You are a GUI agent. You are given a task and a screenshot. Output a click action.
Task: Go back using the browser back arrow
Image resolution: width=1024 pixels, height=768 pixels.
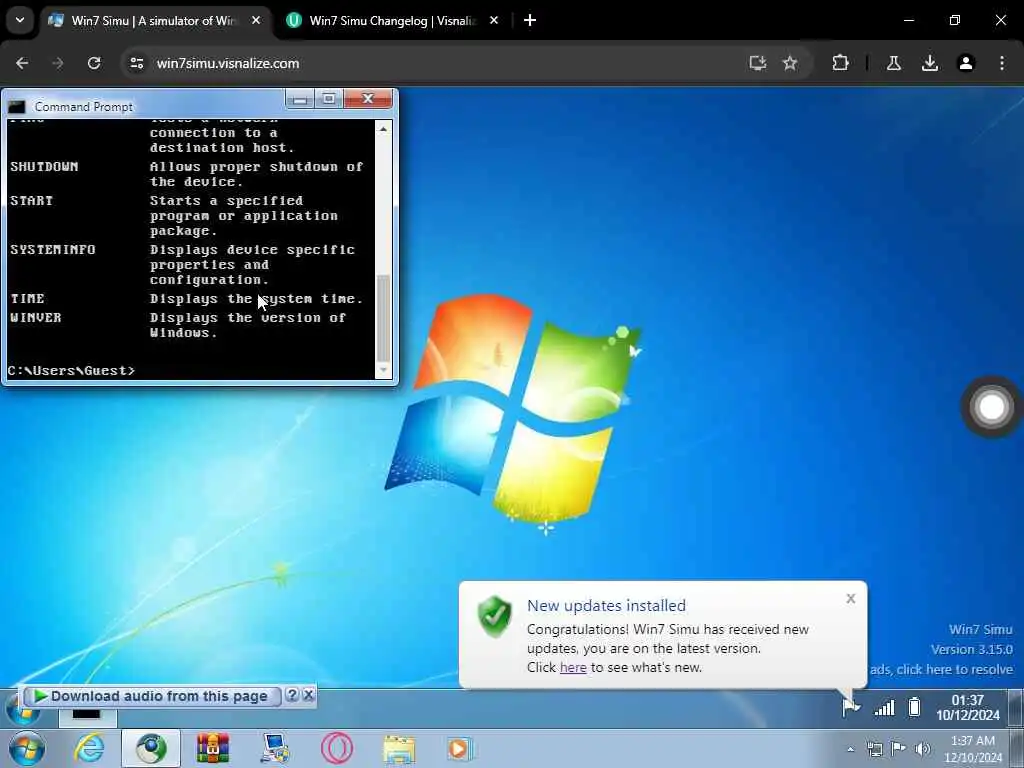(x=22, y=63)
